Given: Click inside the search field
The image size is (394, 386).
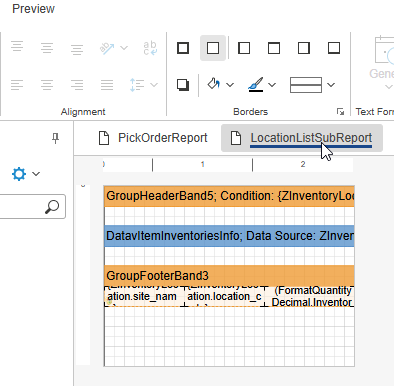Looking at the screenshot, I should click(x=32, y=207).
